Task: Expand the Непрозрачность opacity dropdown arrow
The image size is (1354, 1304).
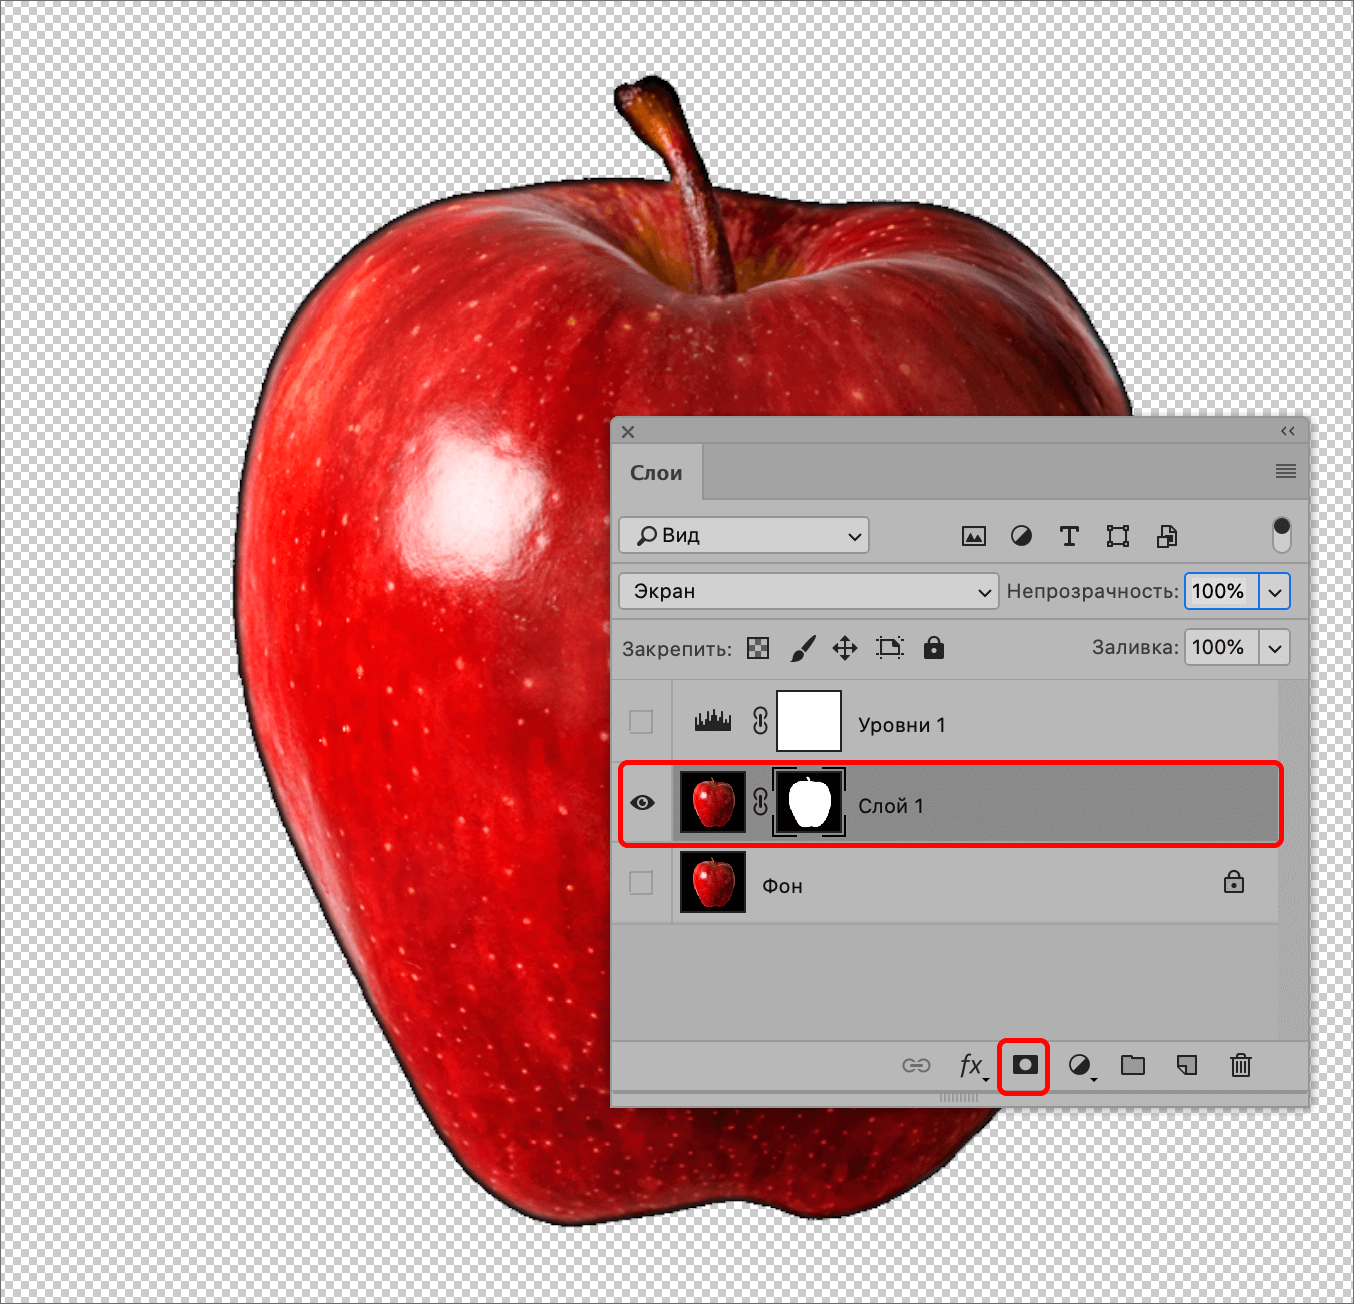Action: tap(1274, 591)
